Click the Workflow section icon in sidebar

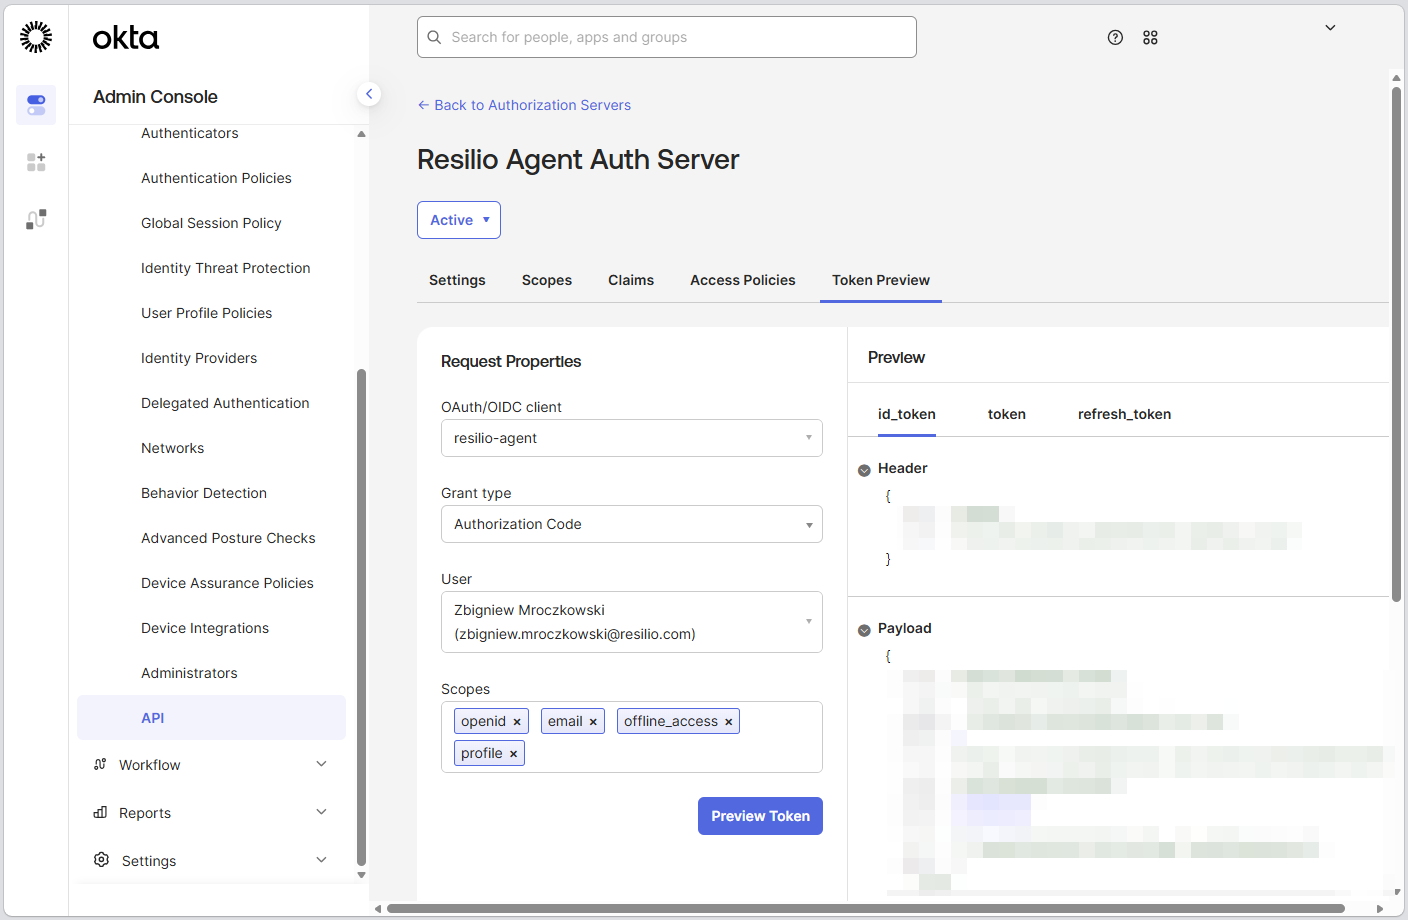100,764
